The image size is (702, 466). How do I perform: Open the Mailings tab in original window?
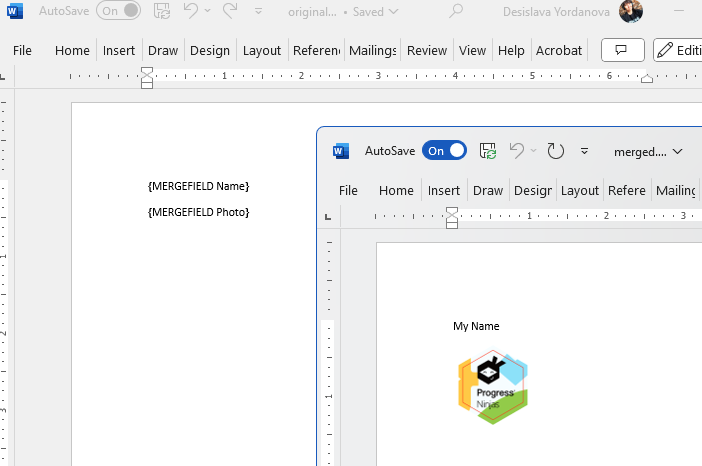[x=372, y=50]
